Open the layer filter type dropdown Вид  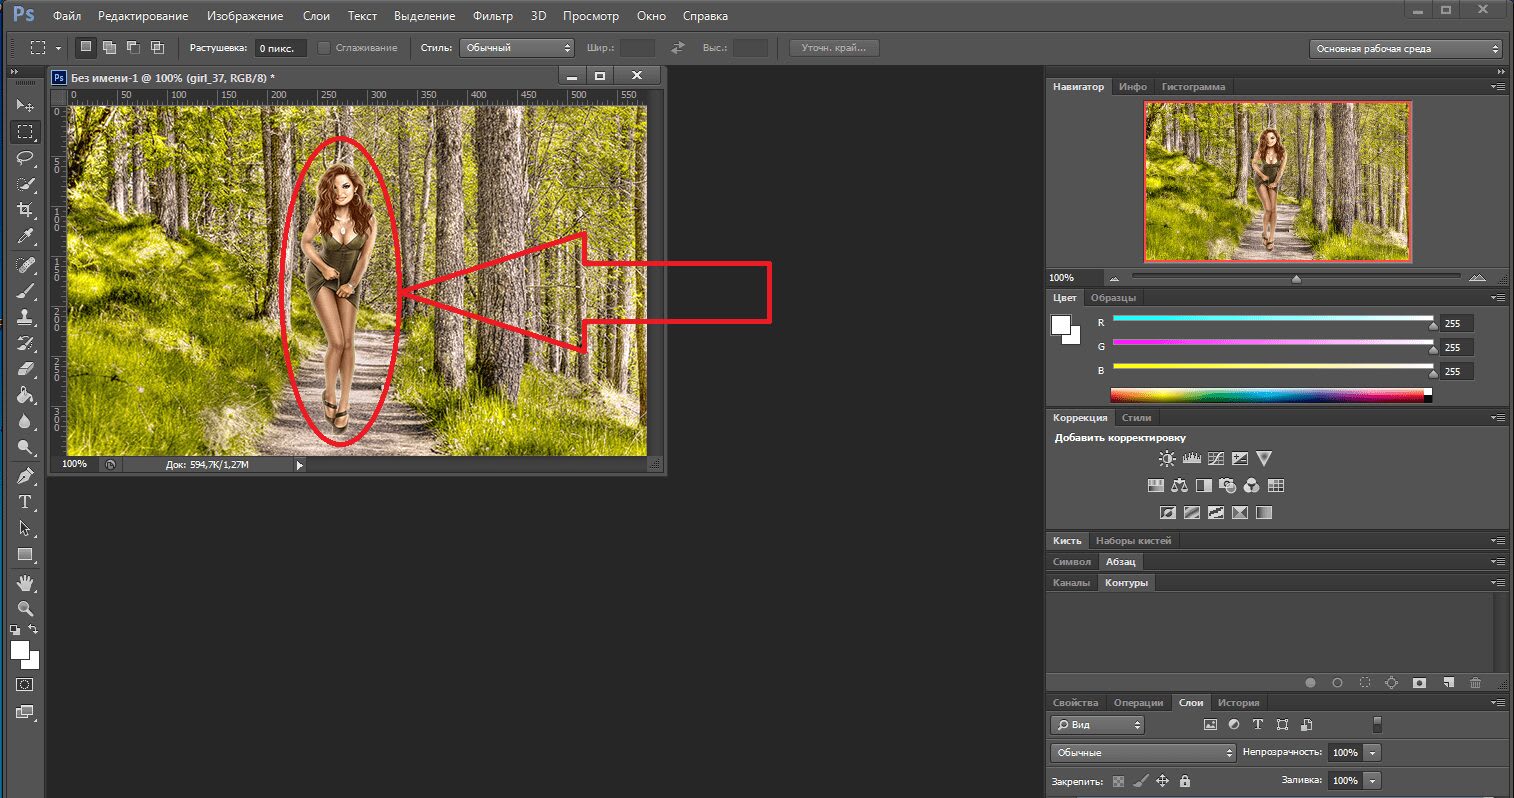tap(1097, 725)
